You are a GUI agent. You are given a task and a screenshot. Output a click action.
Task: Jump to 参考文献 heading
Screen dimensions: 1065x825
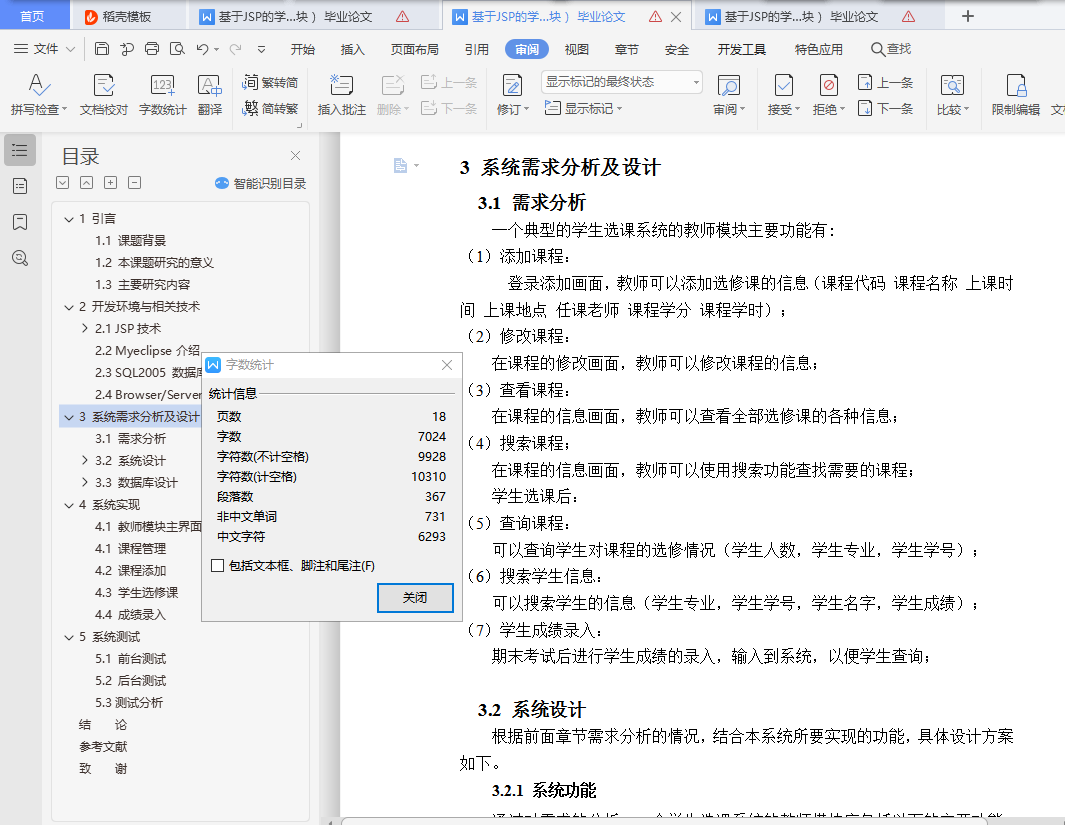(103, 747)
